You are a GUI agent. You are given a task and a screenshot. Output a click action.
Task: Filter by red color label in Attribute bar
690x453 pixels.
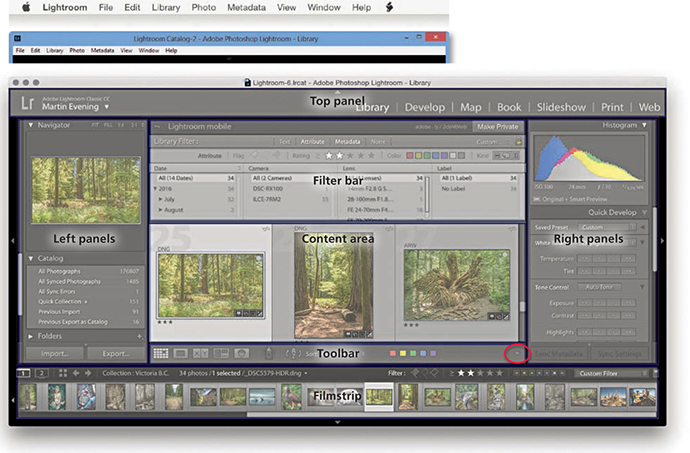(x=410, y=155)
